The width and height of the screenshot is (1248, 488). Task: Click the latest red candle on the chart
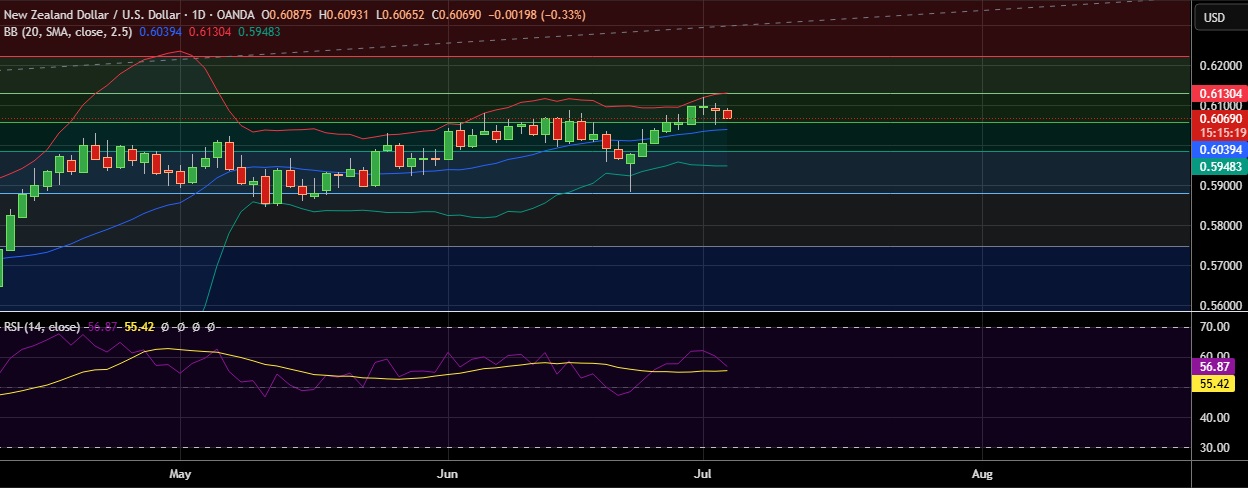(728, 114)
